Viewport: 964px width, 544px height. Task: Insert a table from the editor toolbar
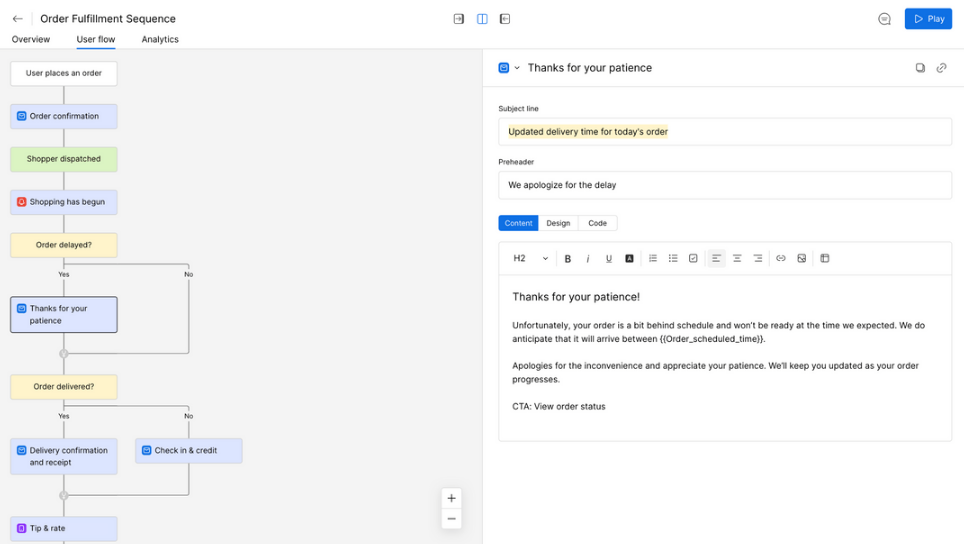click(x=825, y=258)
